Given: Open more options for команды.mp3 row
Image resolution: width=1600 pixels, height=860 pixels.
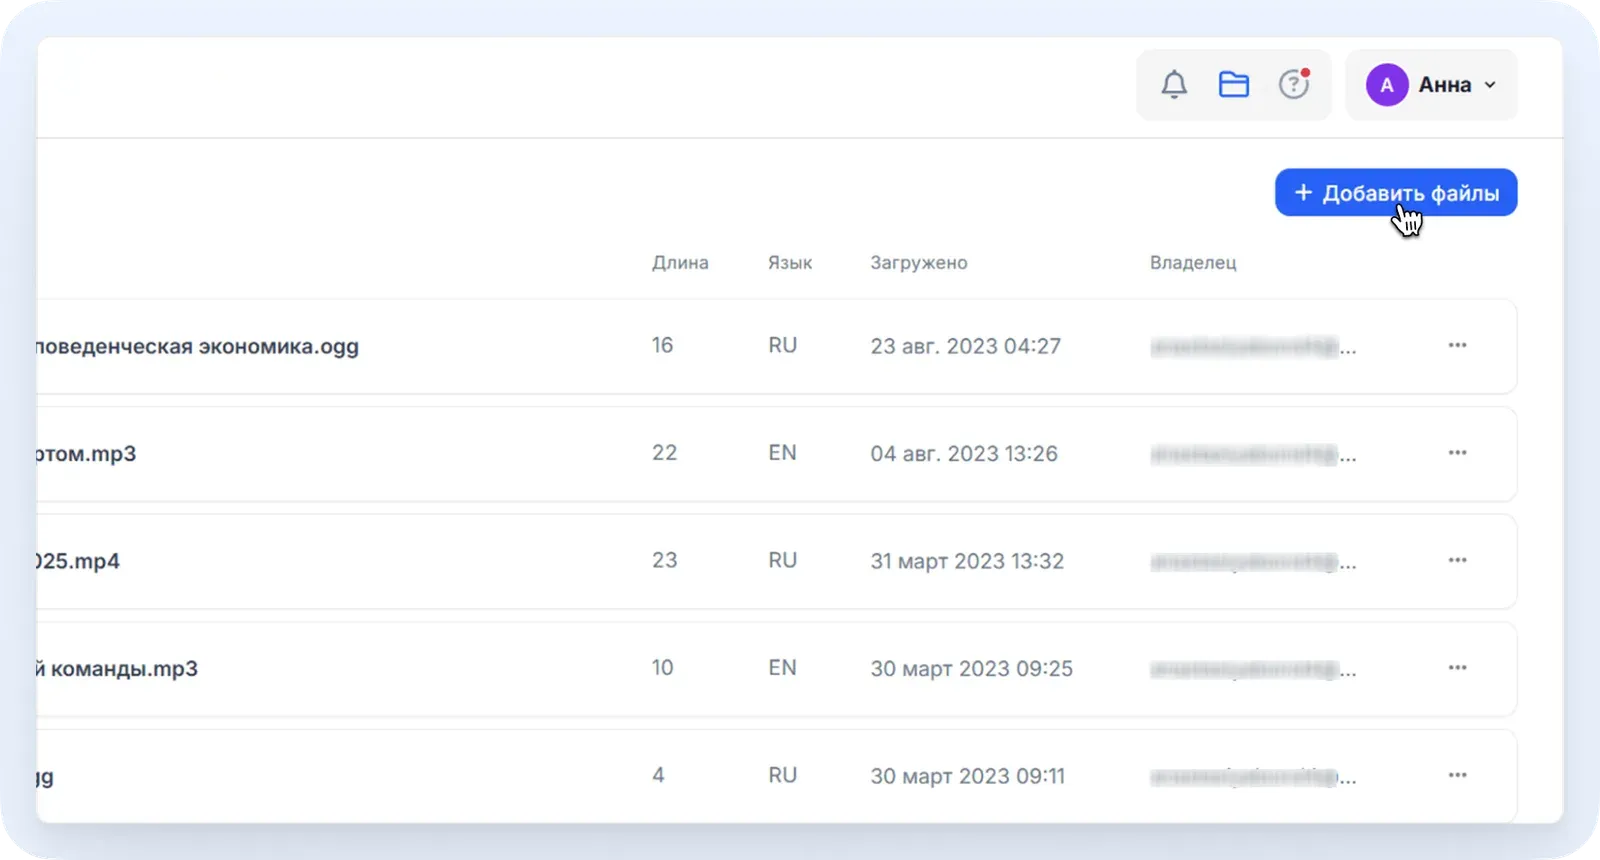Looking at the screenshot, I should tap(1457, 668).
